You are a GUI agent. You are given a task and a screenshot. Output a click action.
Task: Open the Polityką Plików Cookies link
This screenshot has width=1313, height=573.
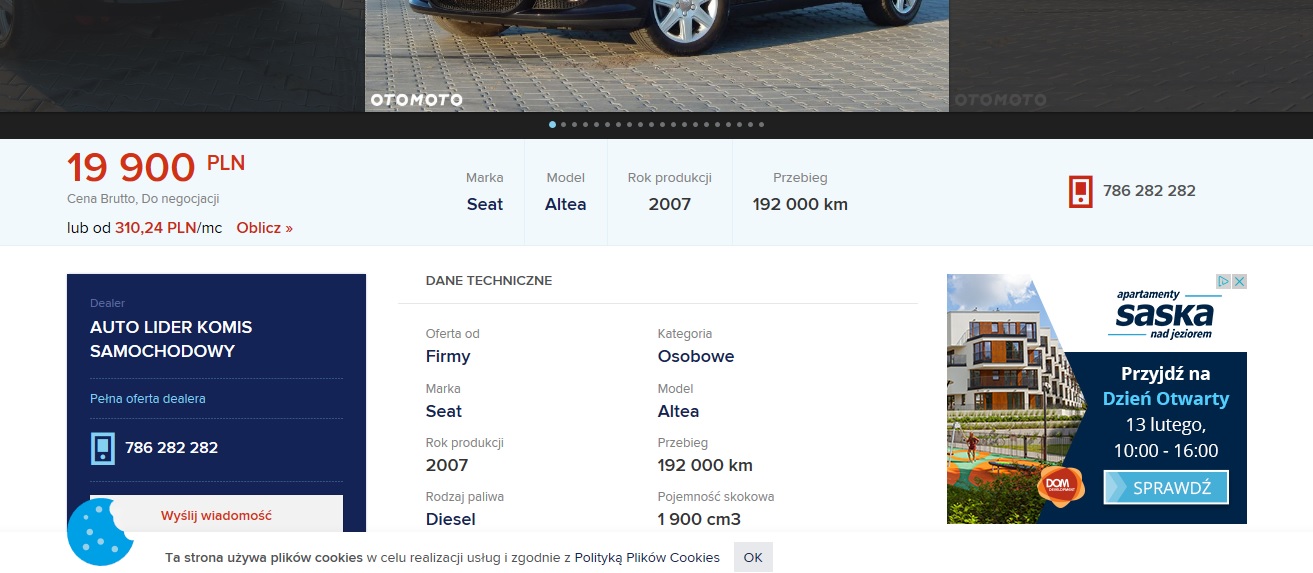[x=647, y=558]
